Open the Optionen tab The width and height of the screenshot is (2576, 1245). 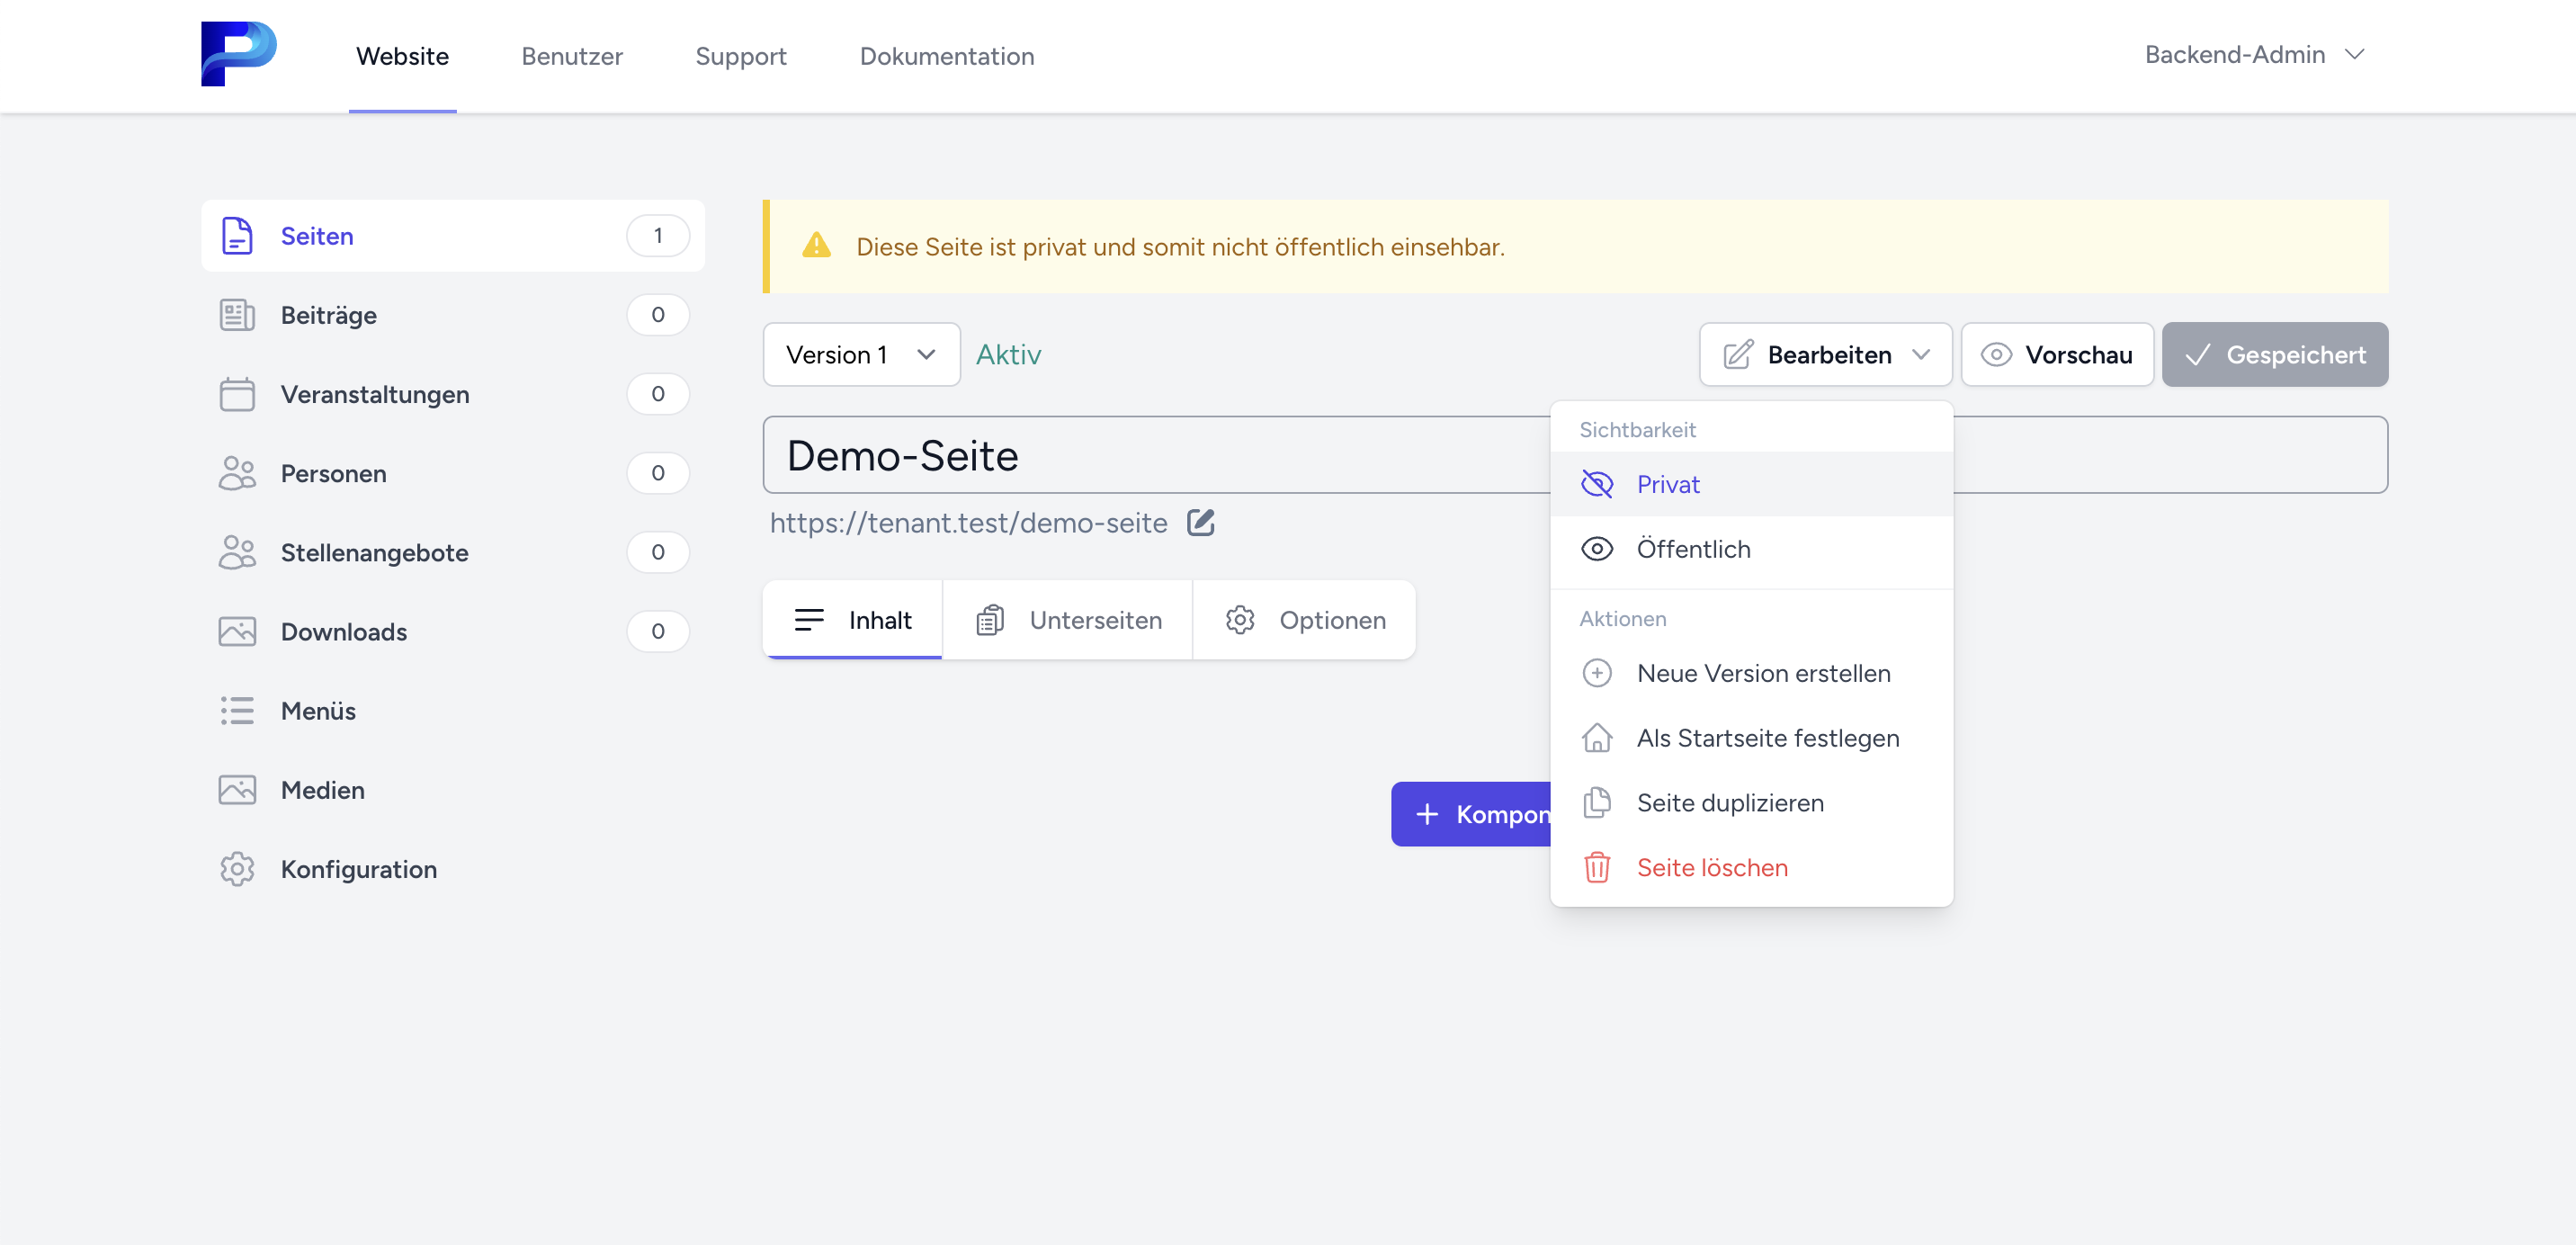click(x=1304, y=620)
